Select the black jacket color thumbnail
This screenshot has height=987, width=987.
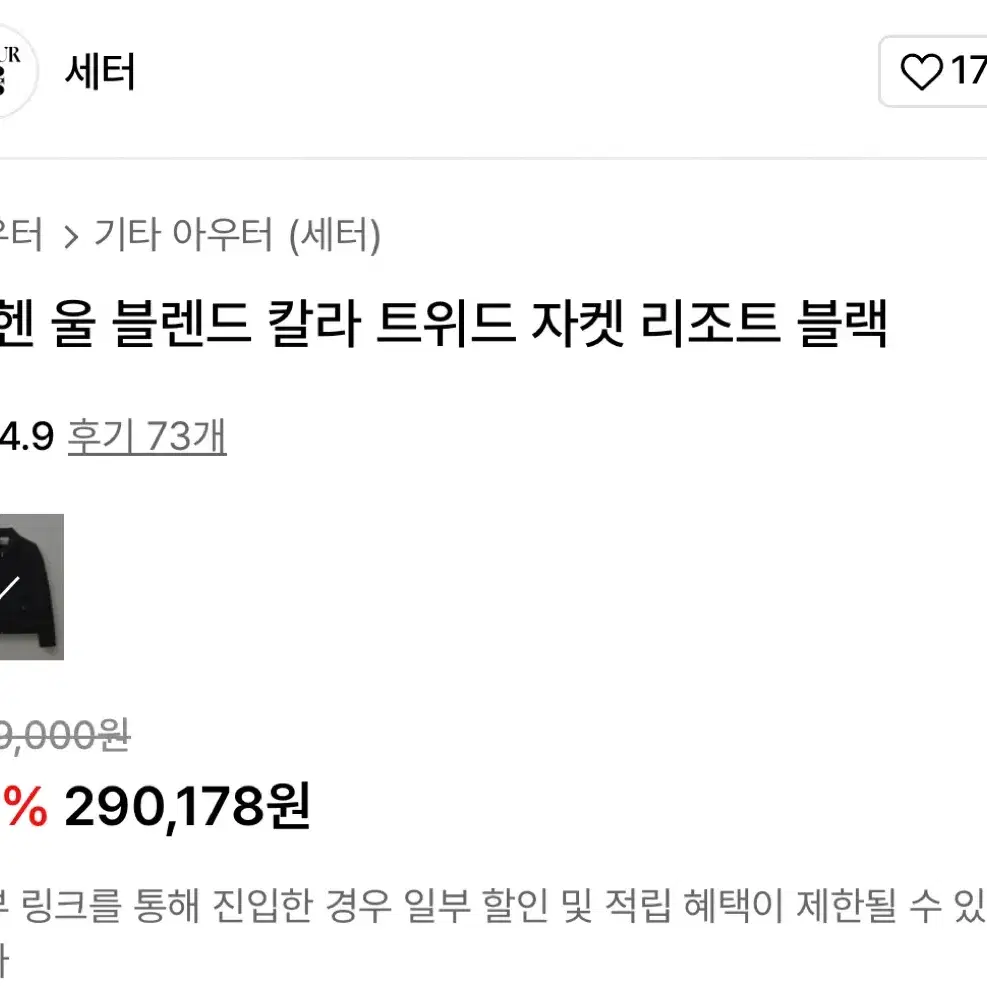coord(31,587)
